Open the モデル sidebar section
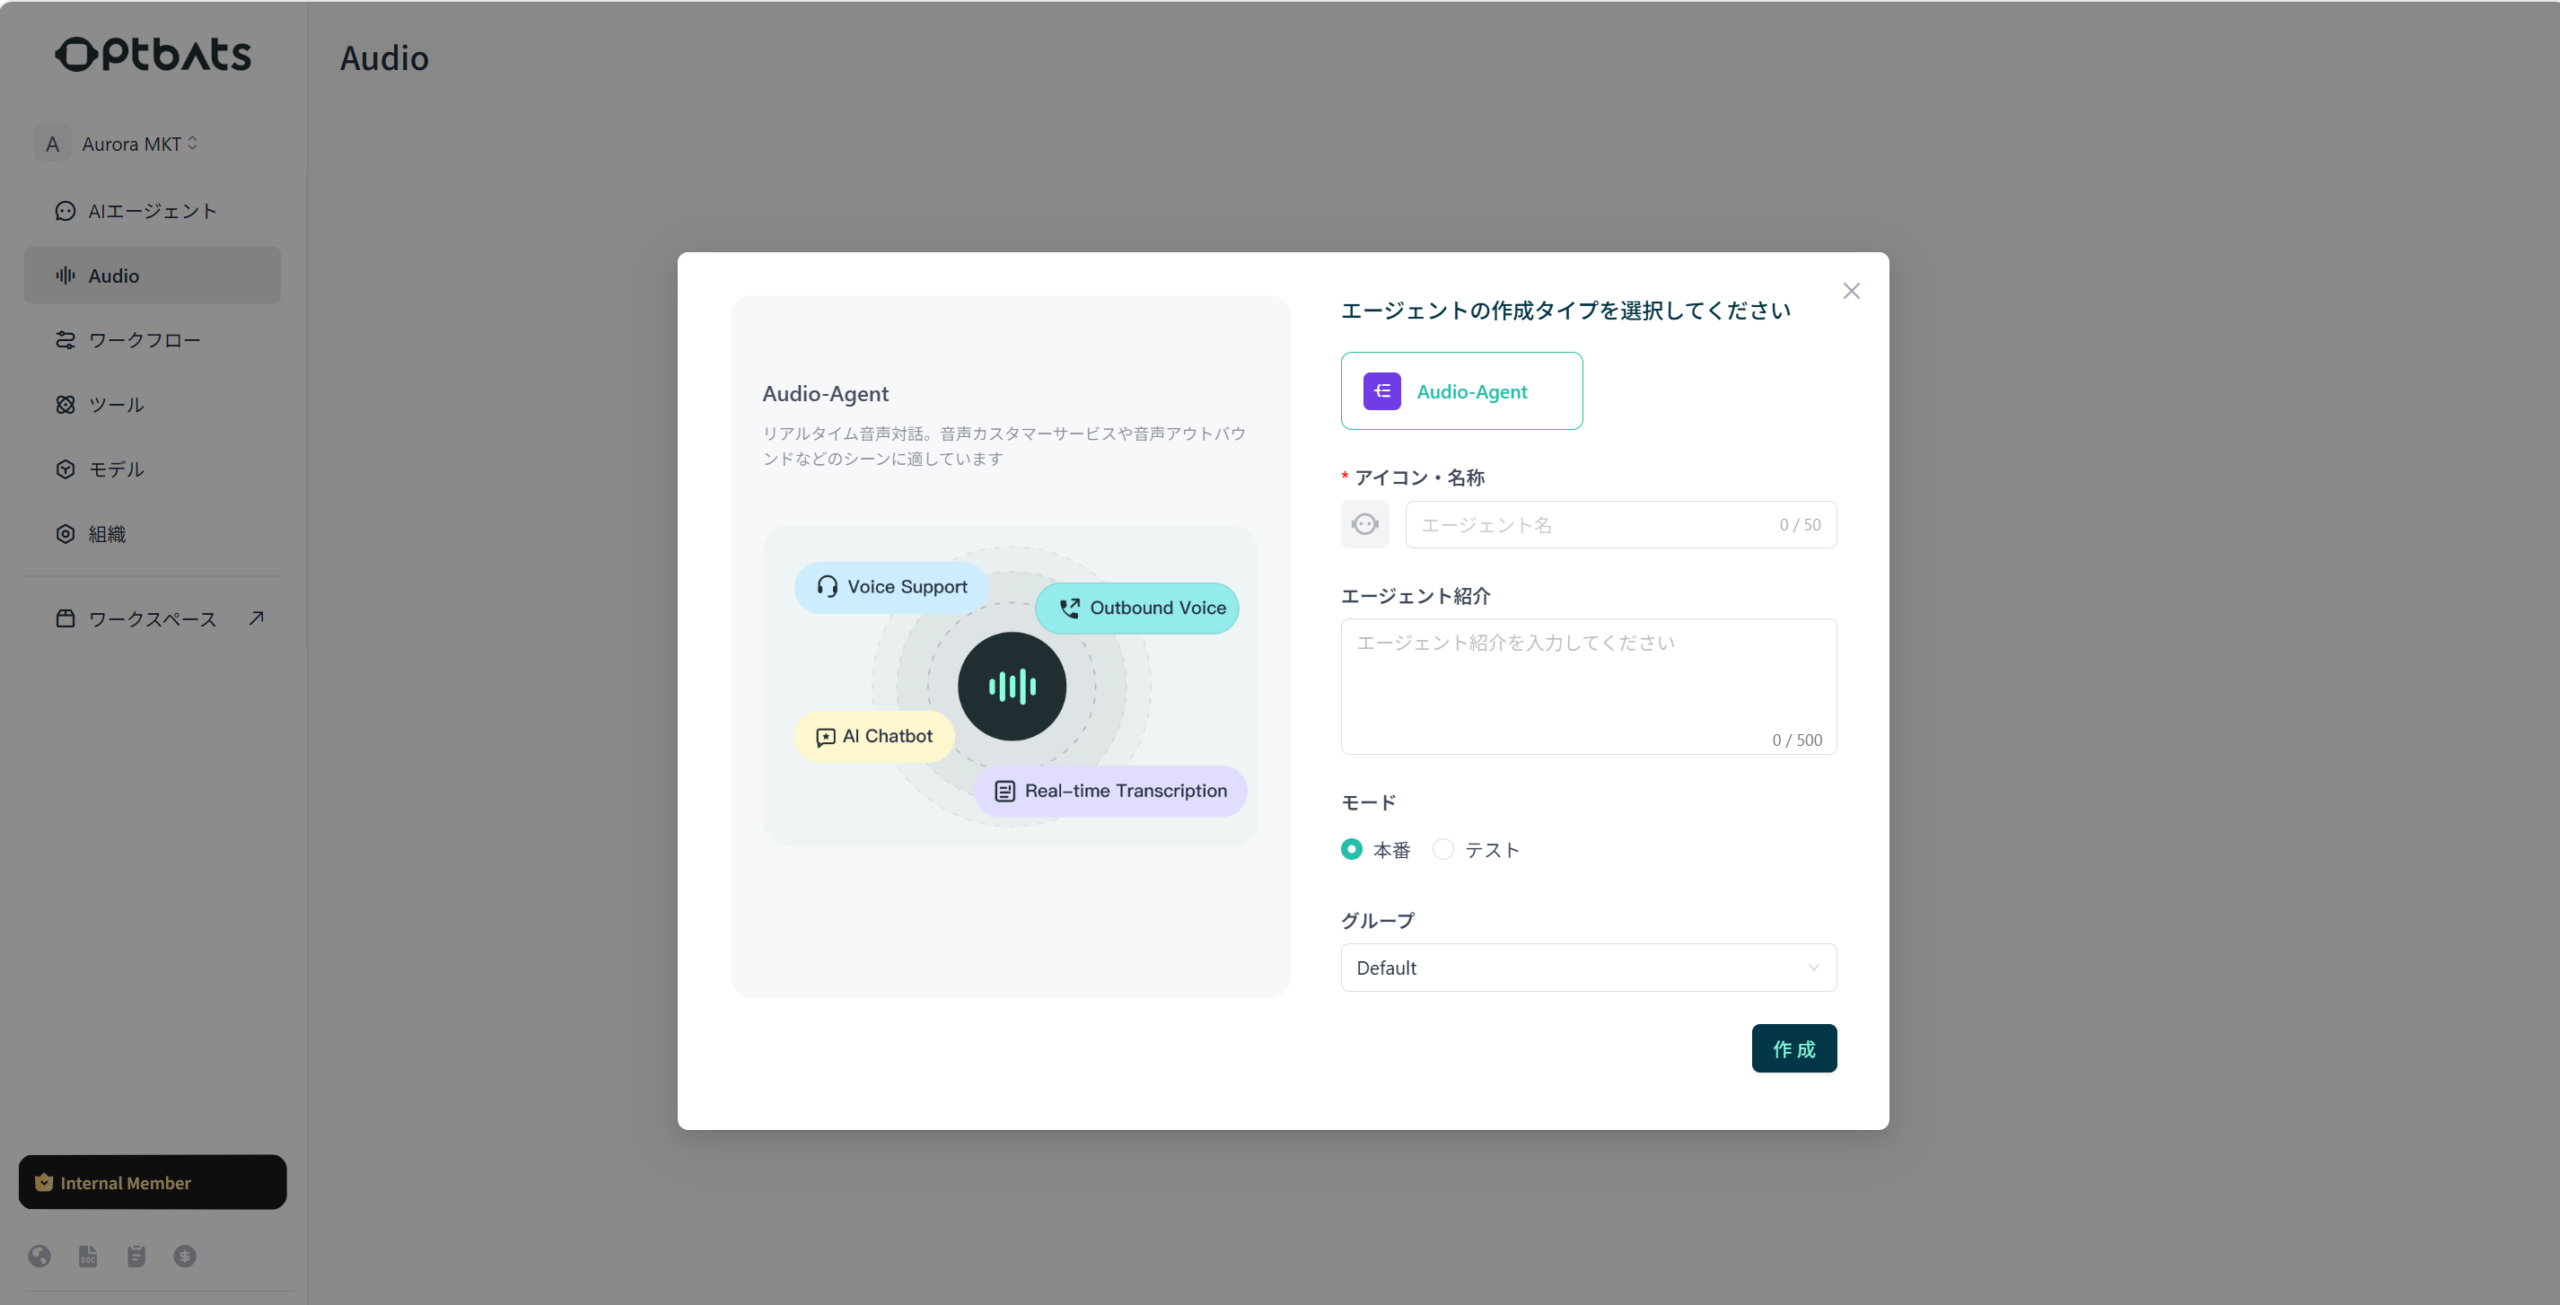 (152, 469)
